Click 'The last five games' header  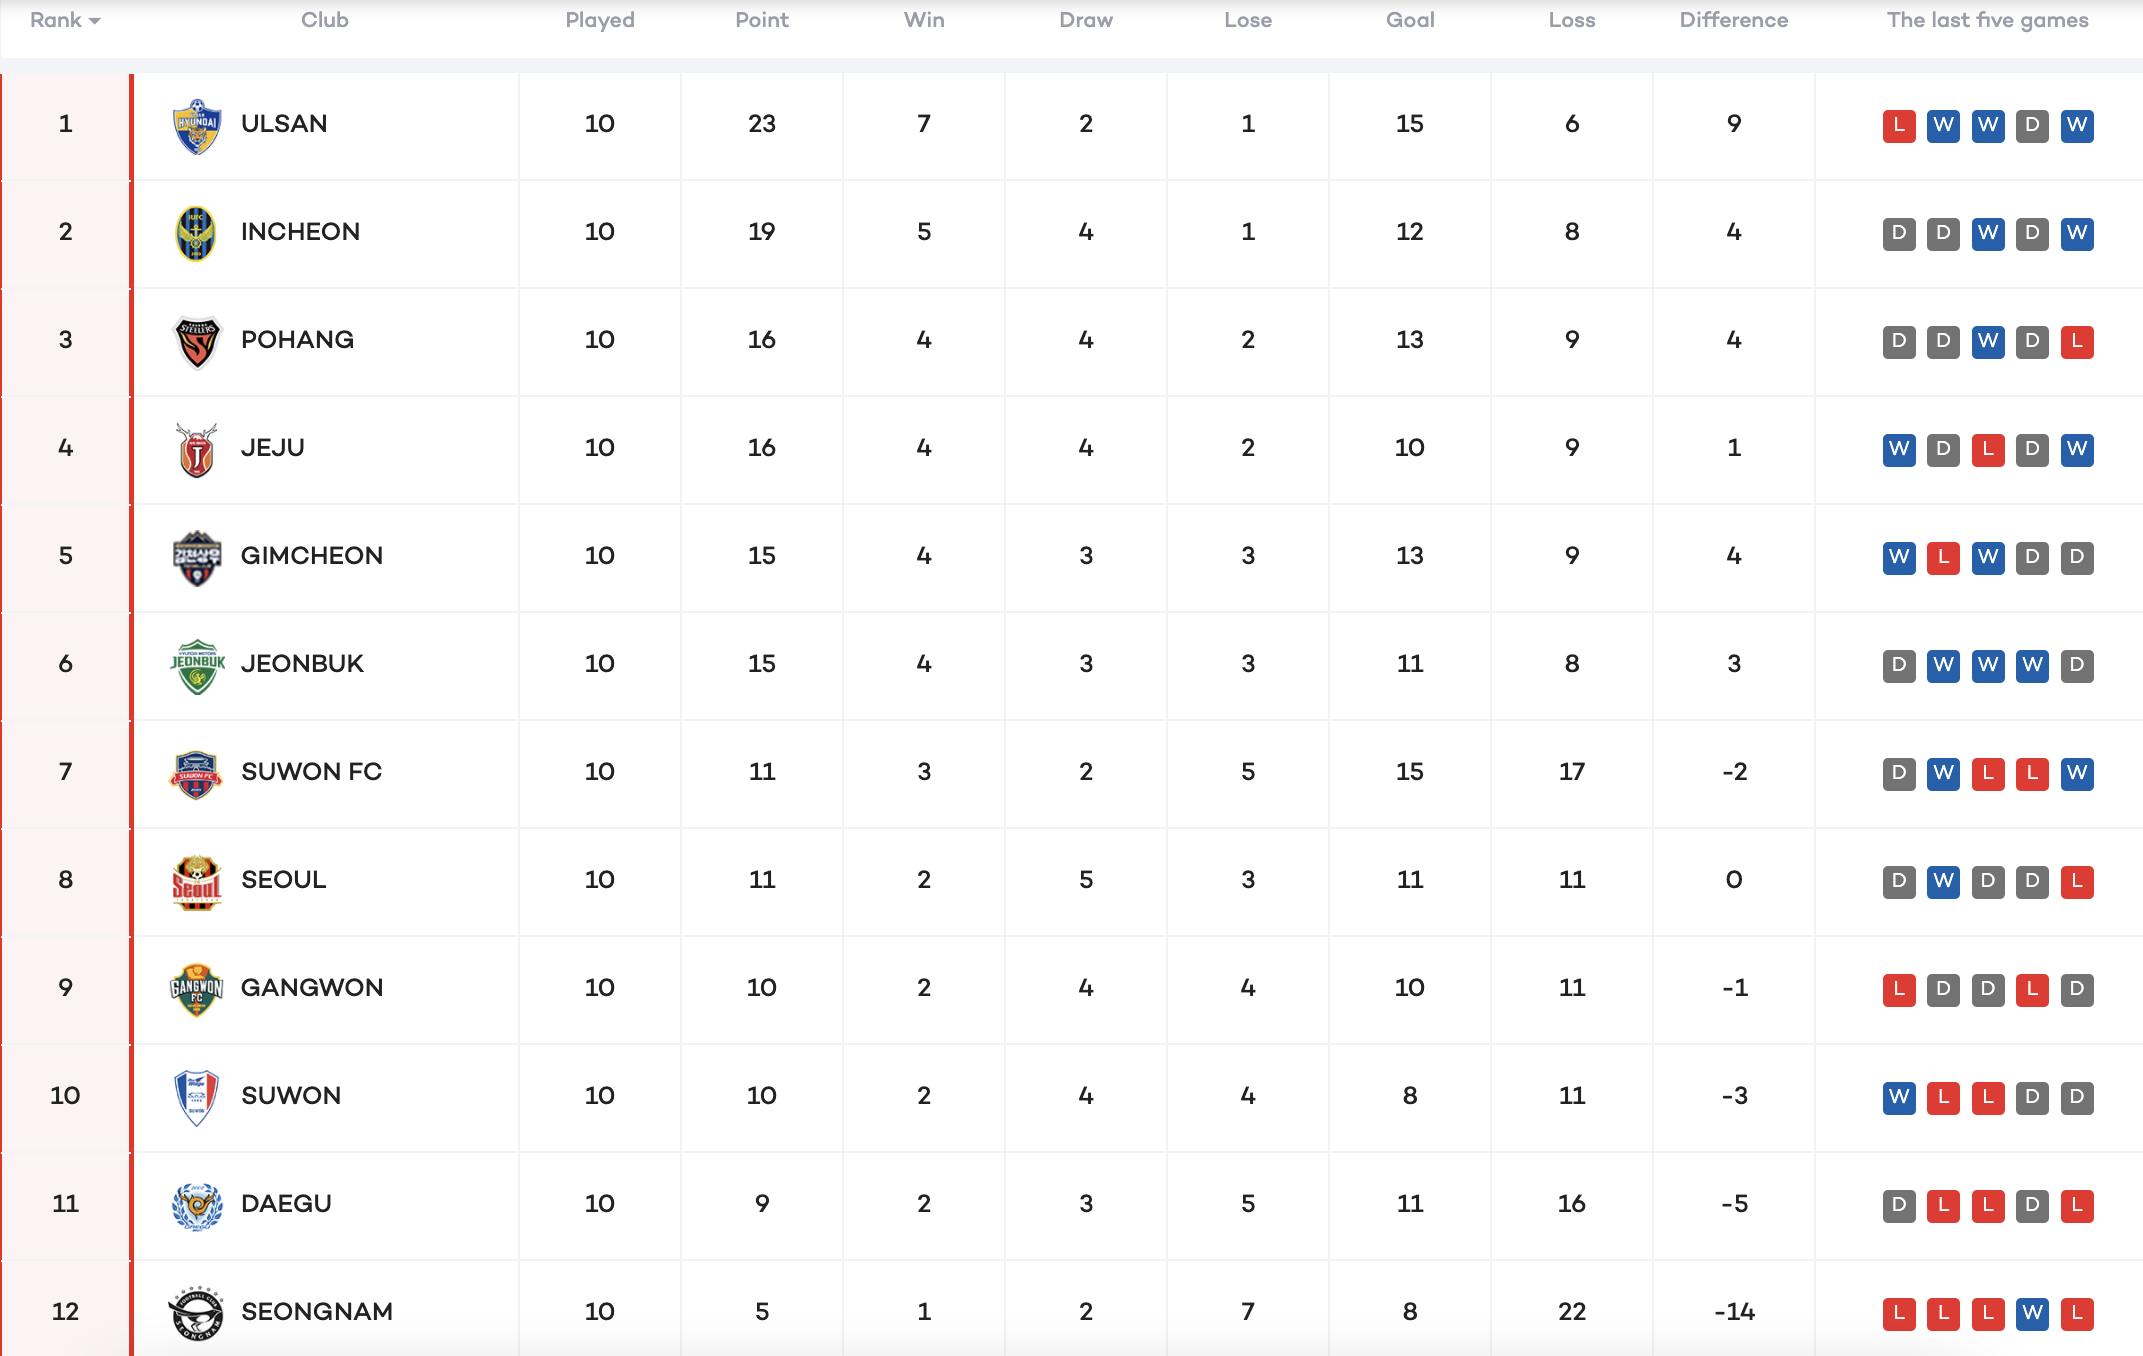pos(1988,20)
